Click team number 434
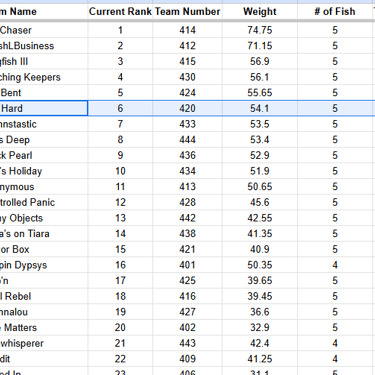Screen dimensions: 375x375 click(x=187, y=171)
